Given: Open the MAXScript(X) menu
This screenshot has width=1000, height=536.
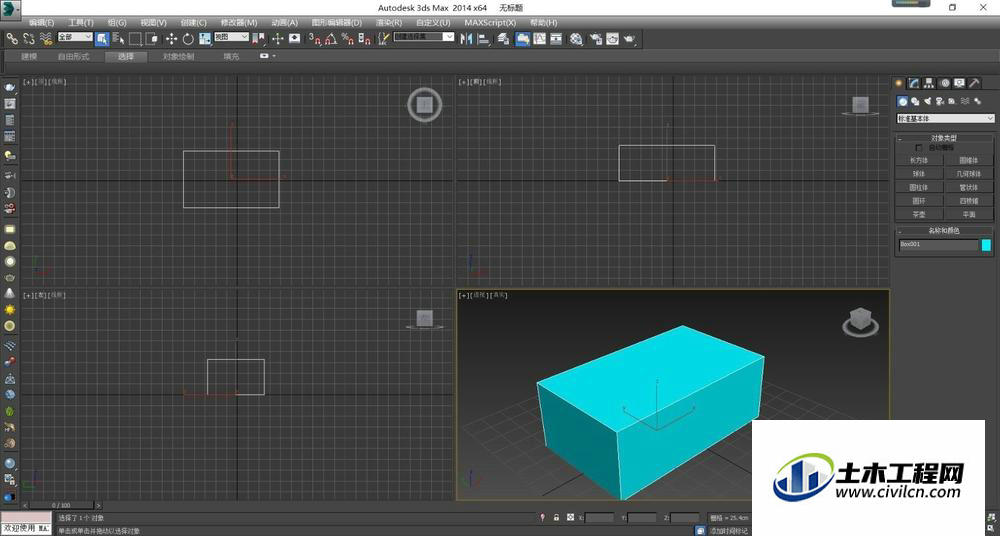Looking at the screenshot, I should click(x=490, y=22).
